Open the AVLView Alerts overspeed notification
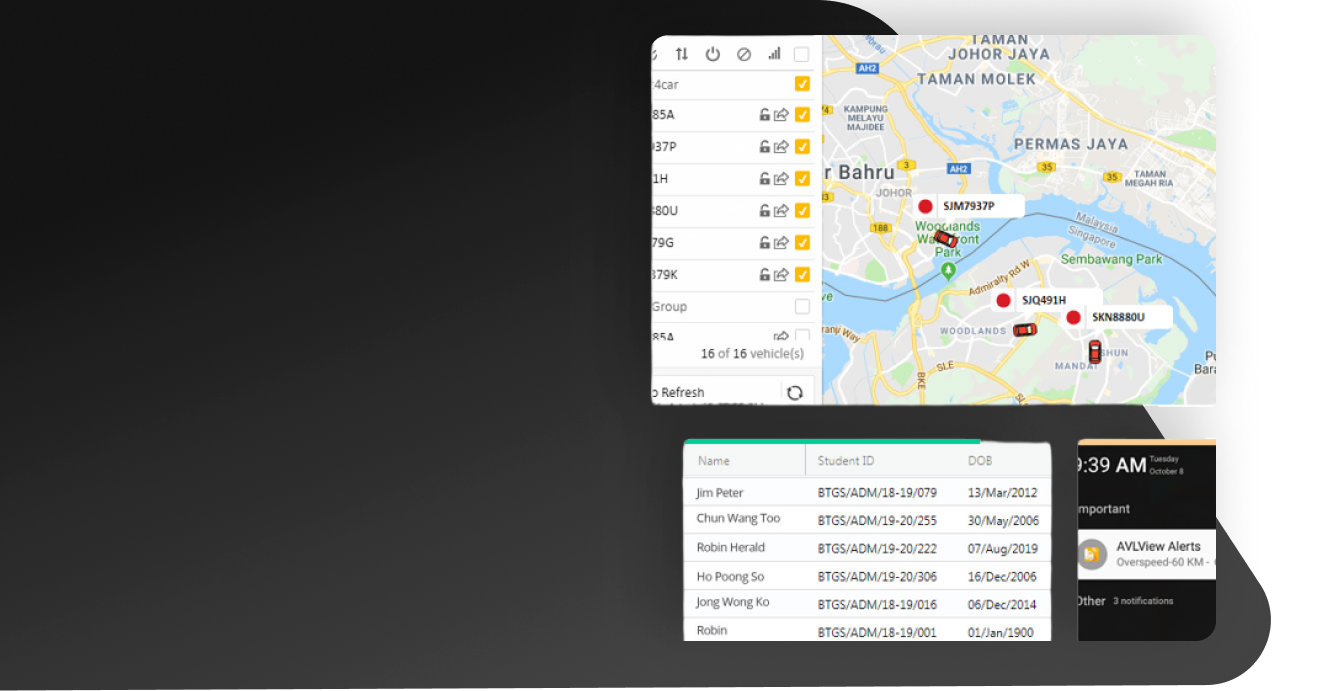This screenshot has width=1326, height=691. click(1158, 554)
